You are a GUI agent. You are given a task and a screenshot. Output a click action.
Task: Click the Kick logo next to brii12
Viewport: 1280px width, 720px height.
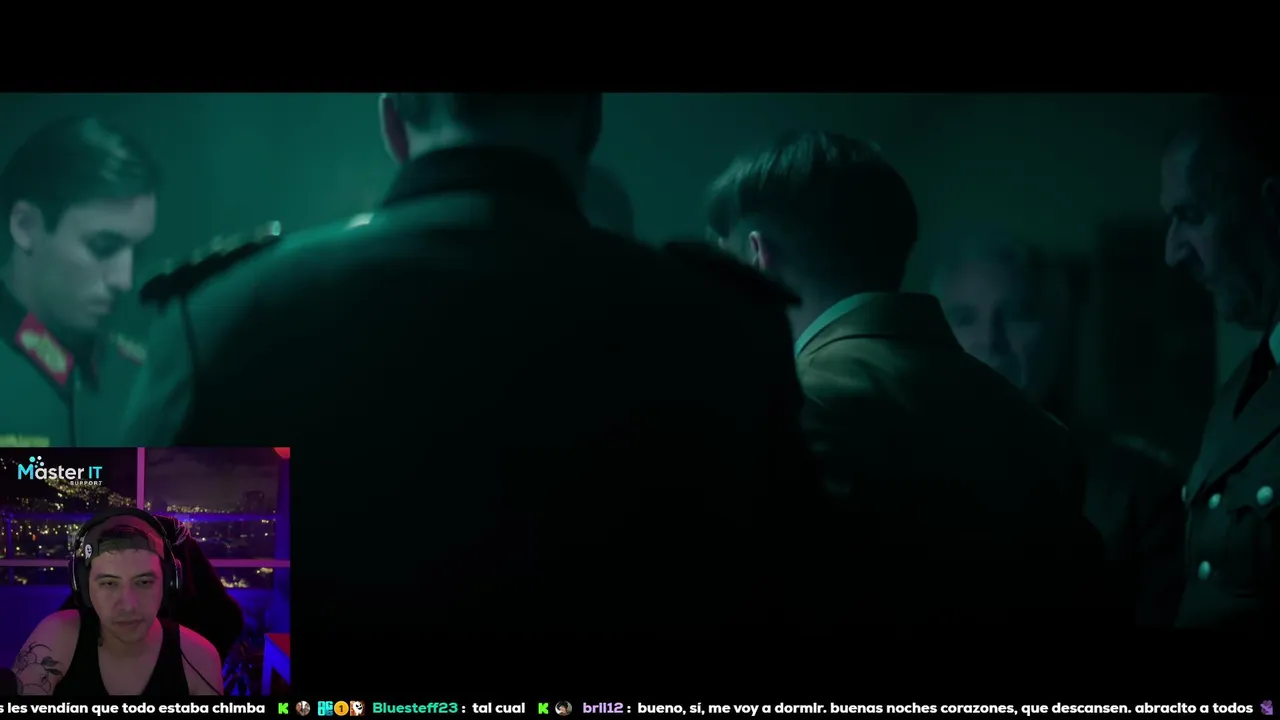click(543, 708)
